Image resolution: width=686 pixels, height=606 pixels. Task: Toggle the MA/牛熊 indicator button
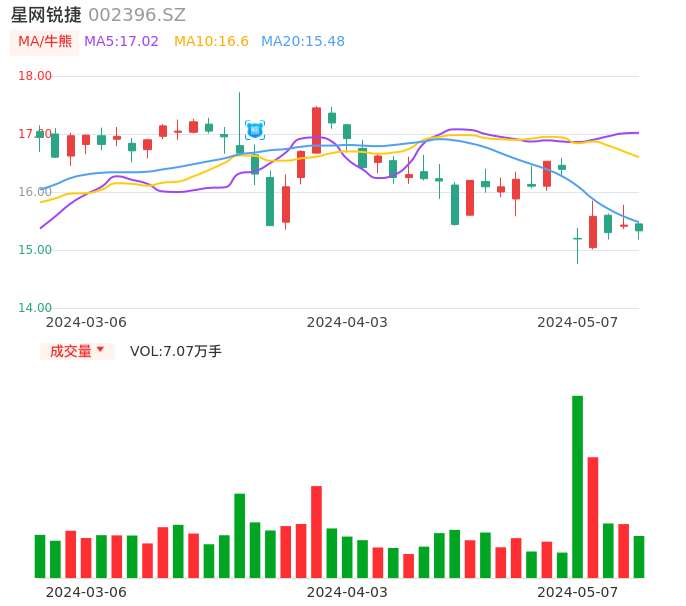45,42
